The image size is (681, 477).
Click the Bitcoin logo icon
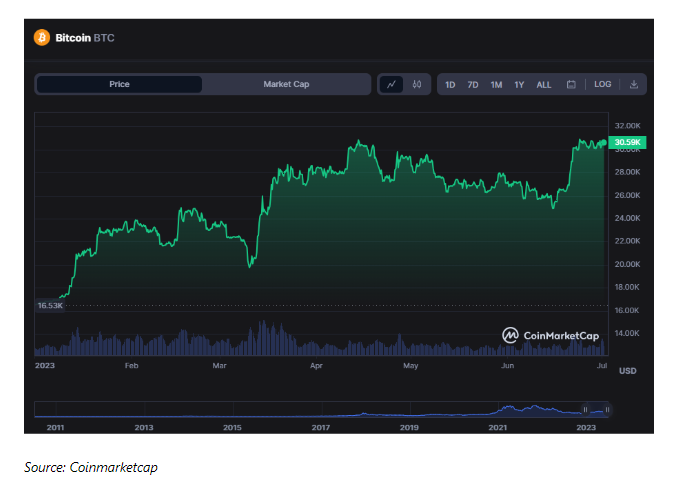[x=42, y=37]
